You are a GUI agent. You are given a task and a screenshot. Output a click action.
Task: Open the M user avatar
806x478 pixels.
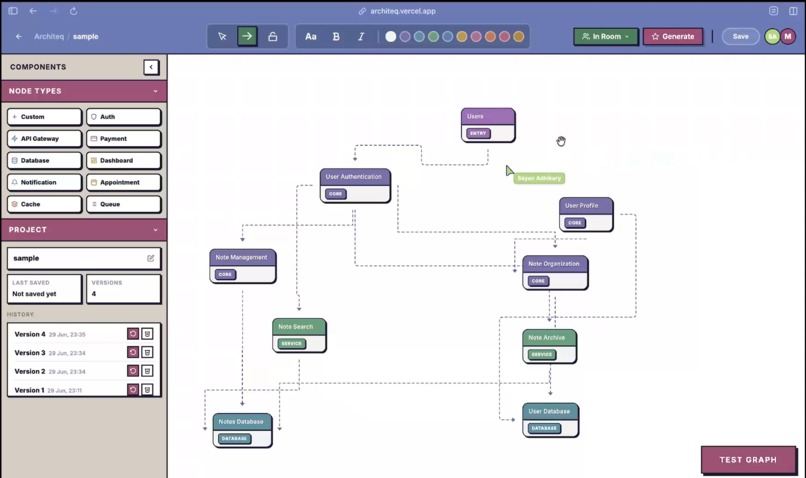click(x=787, y=36)
